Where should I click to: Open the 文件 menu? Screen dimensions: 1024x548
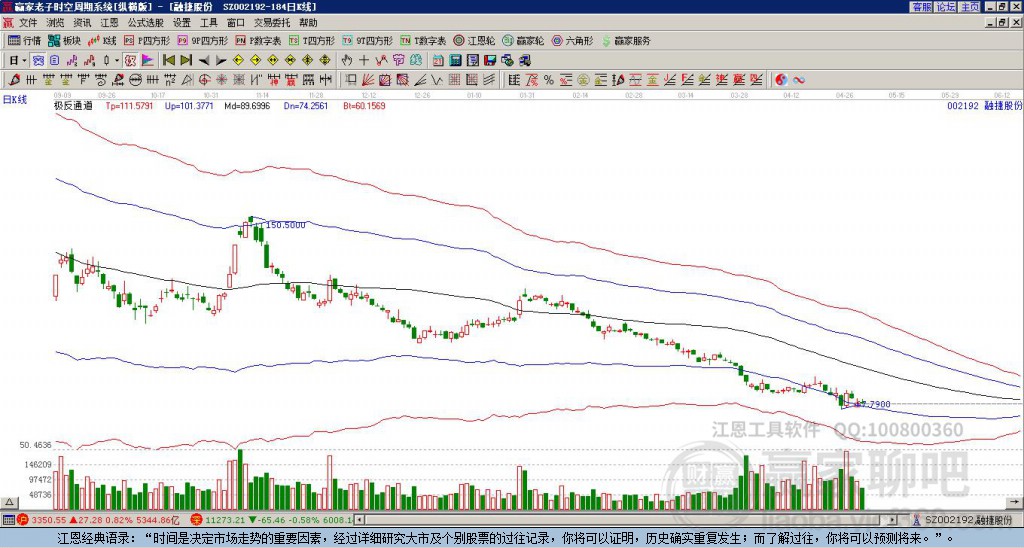[28, 23]
